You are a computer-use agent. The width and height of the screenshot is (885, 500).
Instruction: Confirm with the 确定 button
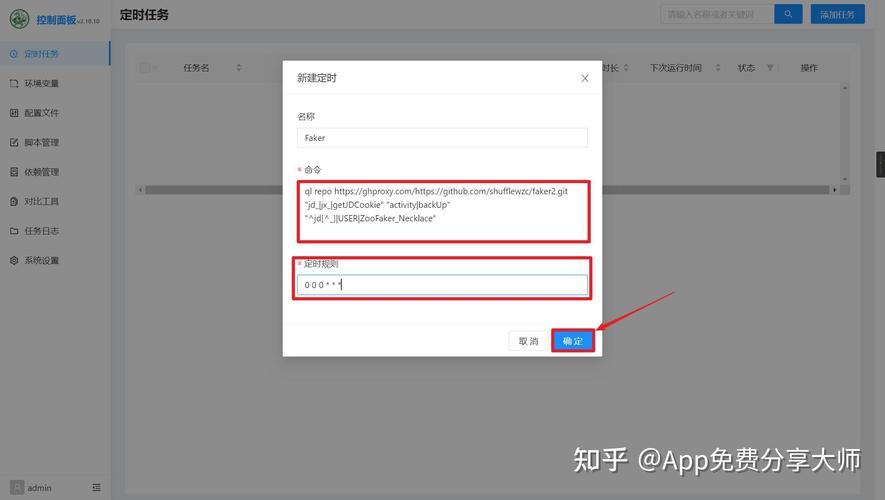coord(573,341)
